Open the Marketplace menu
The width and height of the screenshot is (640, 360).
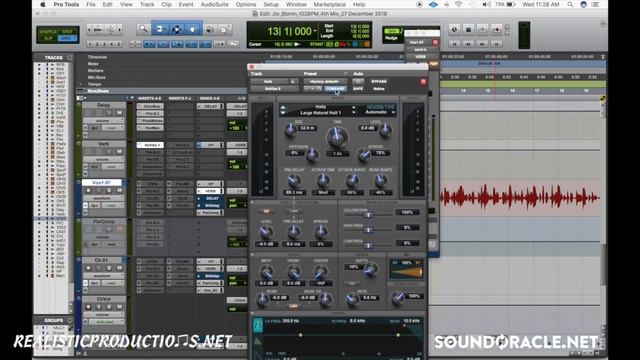point(329,4)
